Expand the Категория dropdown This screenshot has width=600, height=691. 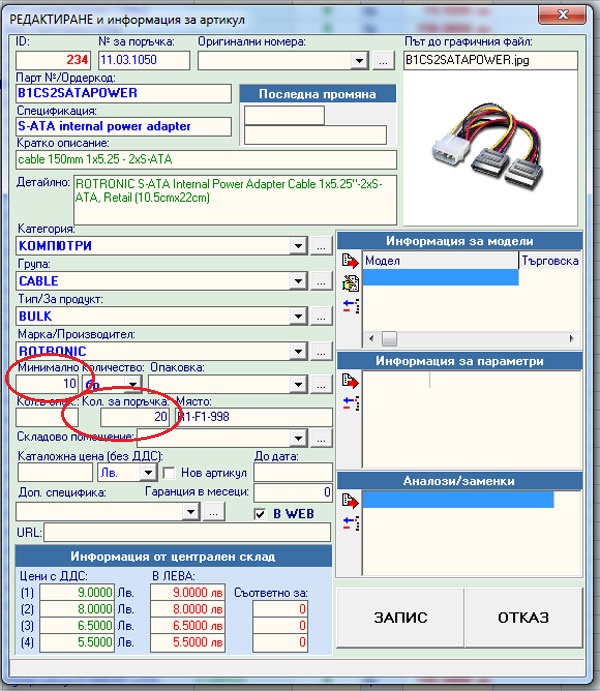[x=299, y=246]
